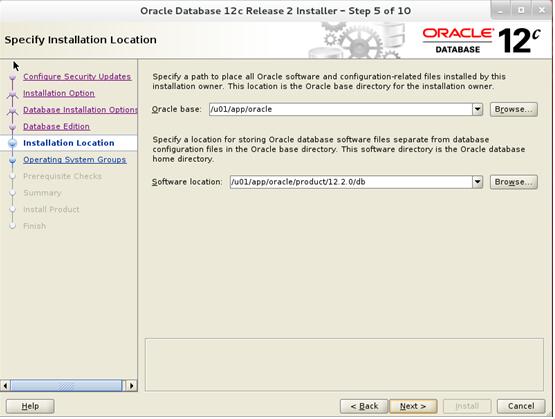Click the Installation Option step bullet

coord(13,93)
